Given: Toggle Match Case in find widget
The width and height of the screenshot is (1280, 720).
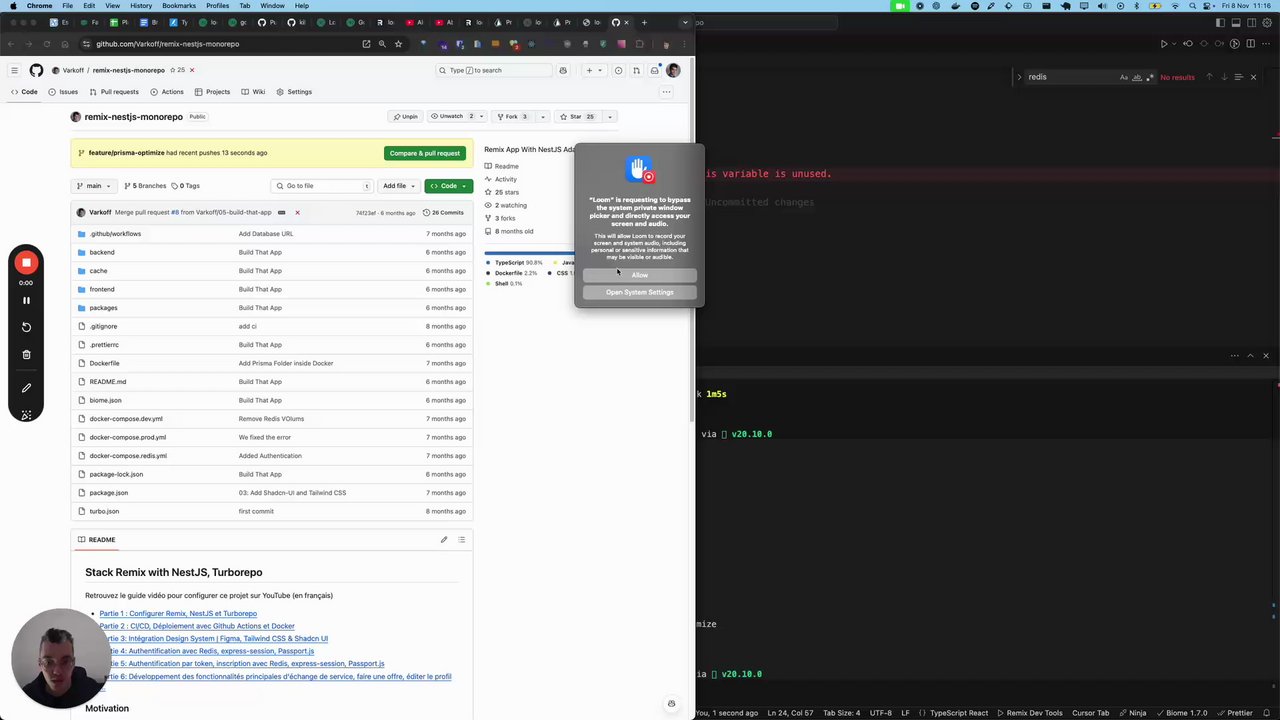Looking at the screenshot, I should pyautogui.click(x=1124, y=77).
